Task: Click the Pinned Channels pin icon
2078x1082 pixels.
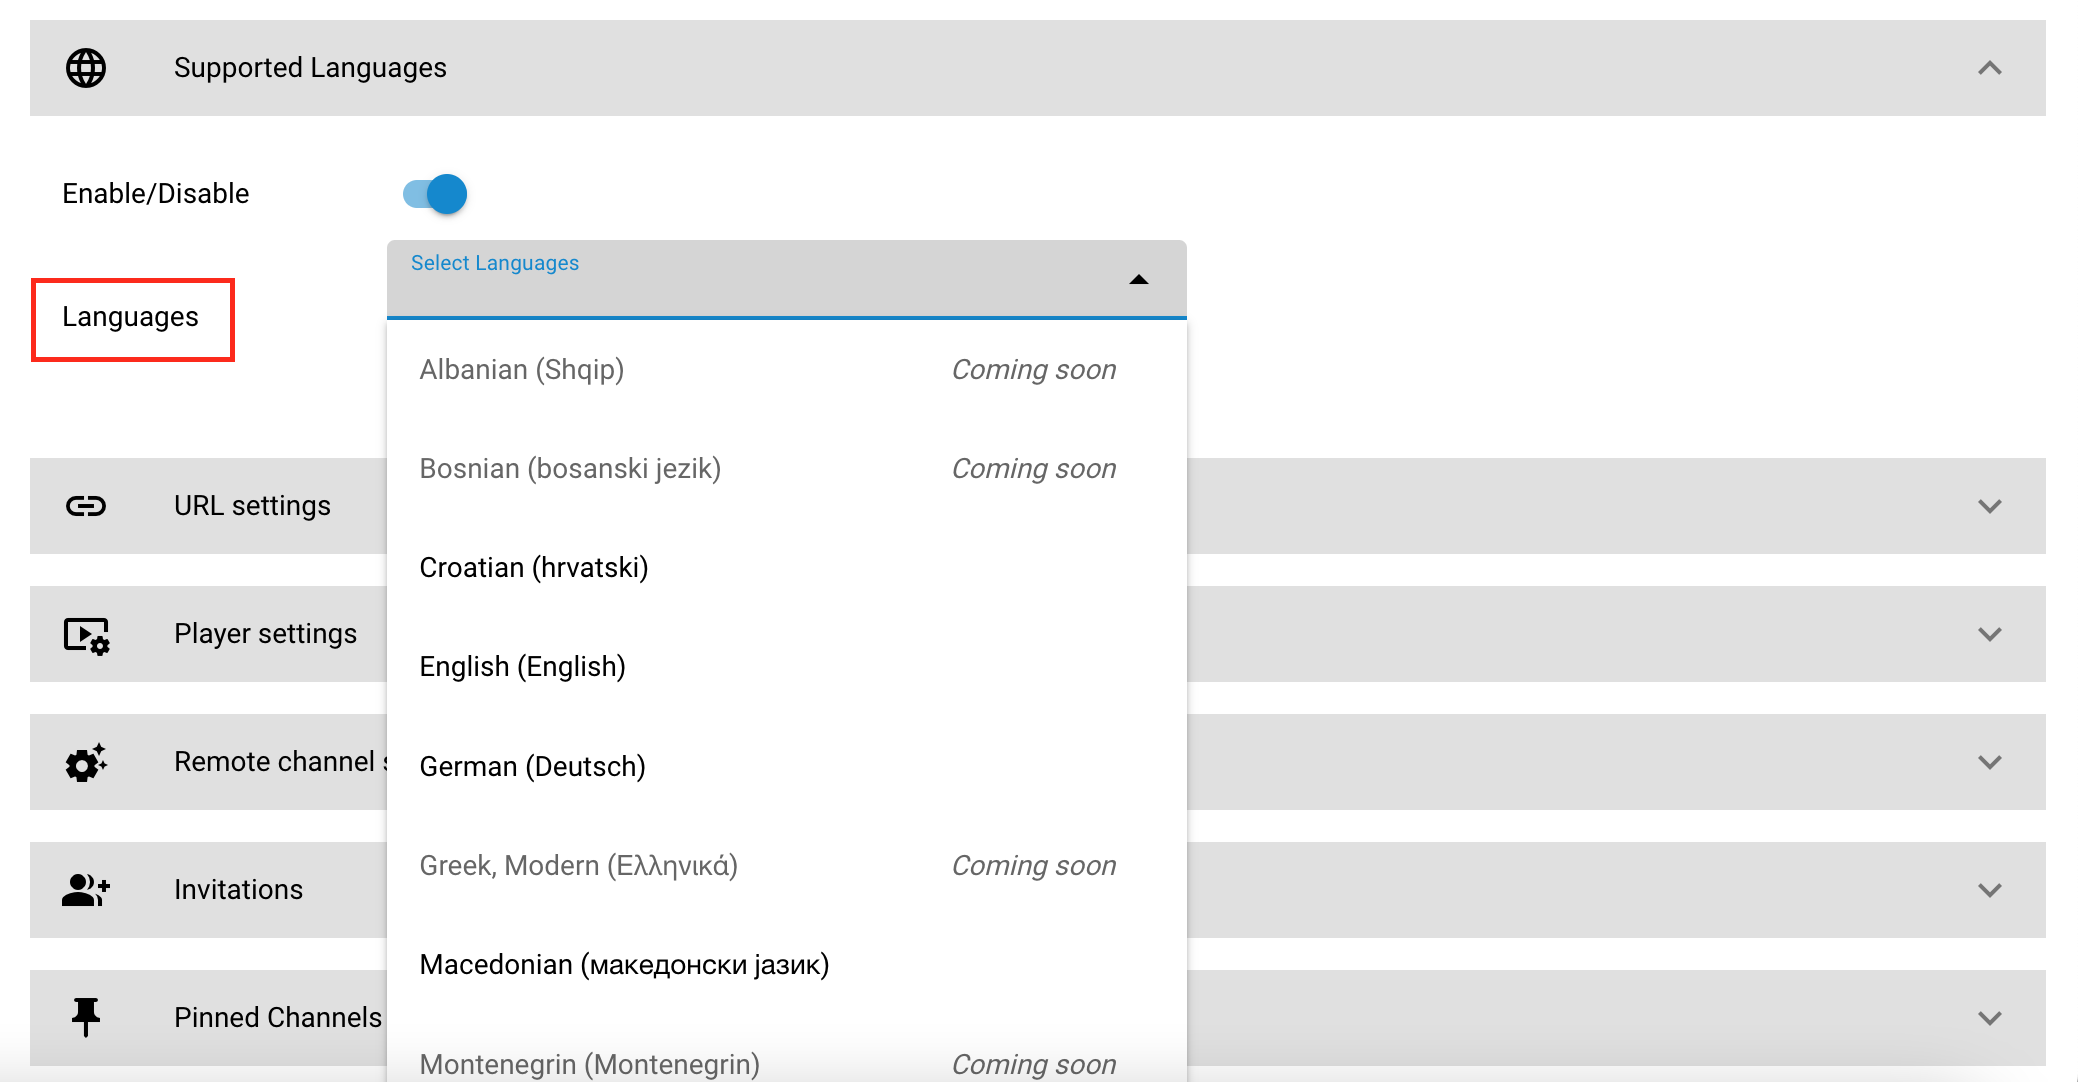Action: (x=86, y=1017)
